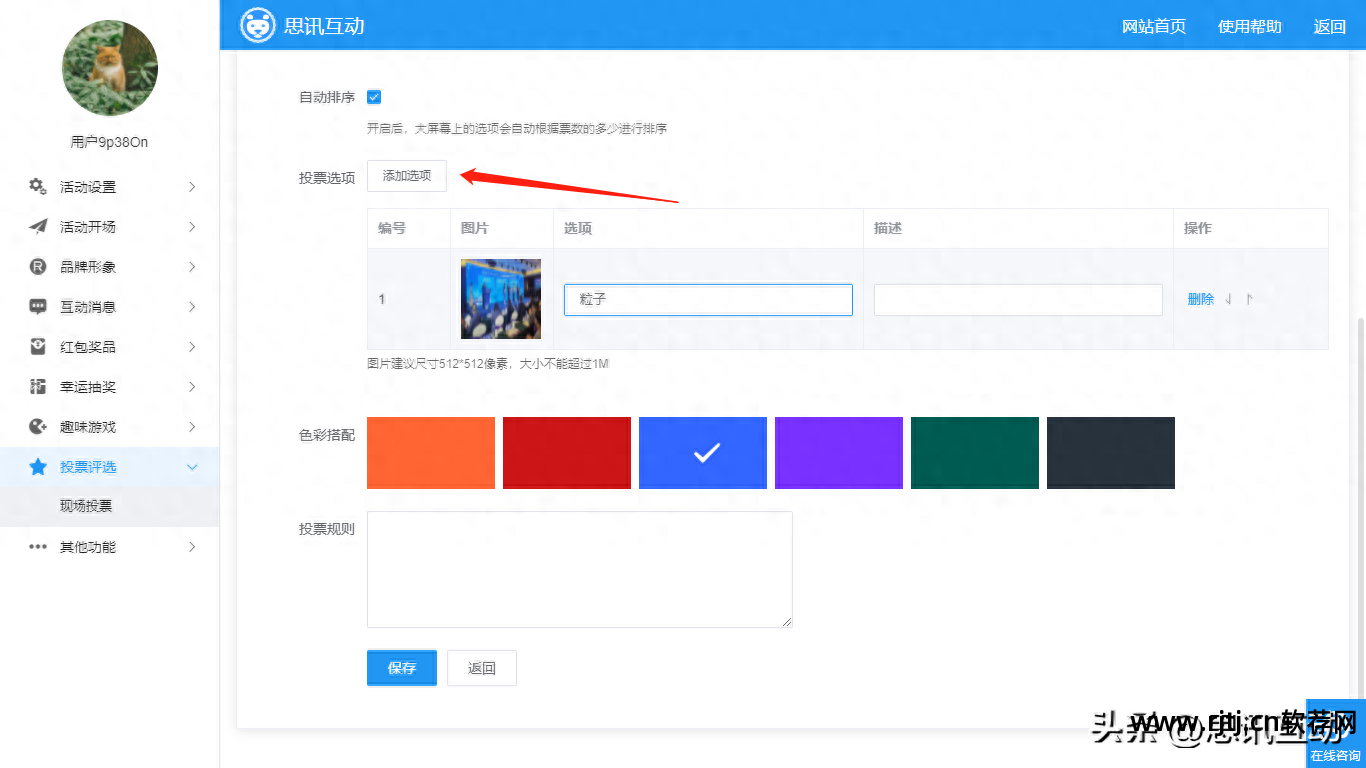Move option 粒子 down using the down arrow
Screen dimensions: 1366x768
(1228, 298)
